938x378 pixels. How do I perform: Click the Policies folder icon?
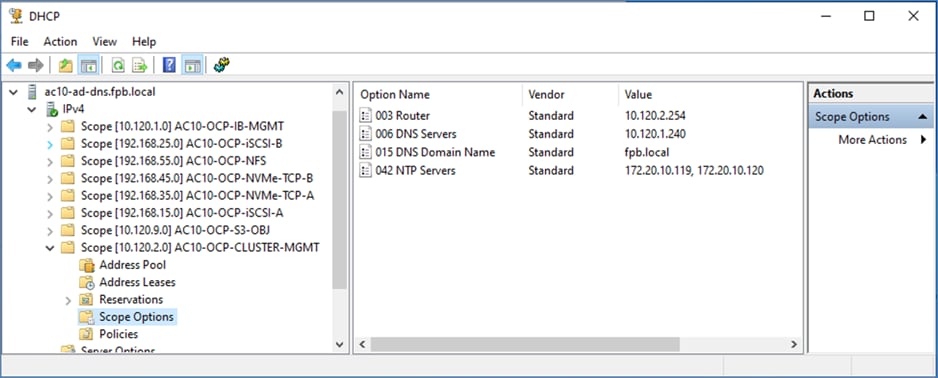coord(87,334)
